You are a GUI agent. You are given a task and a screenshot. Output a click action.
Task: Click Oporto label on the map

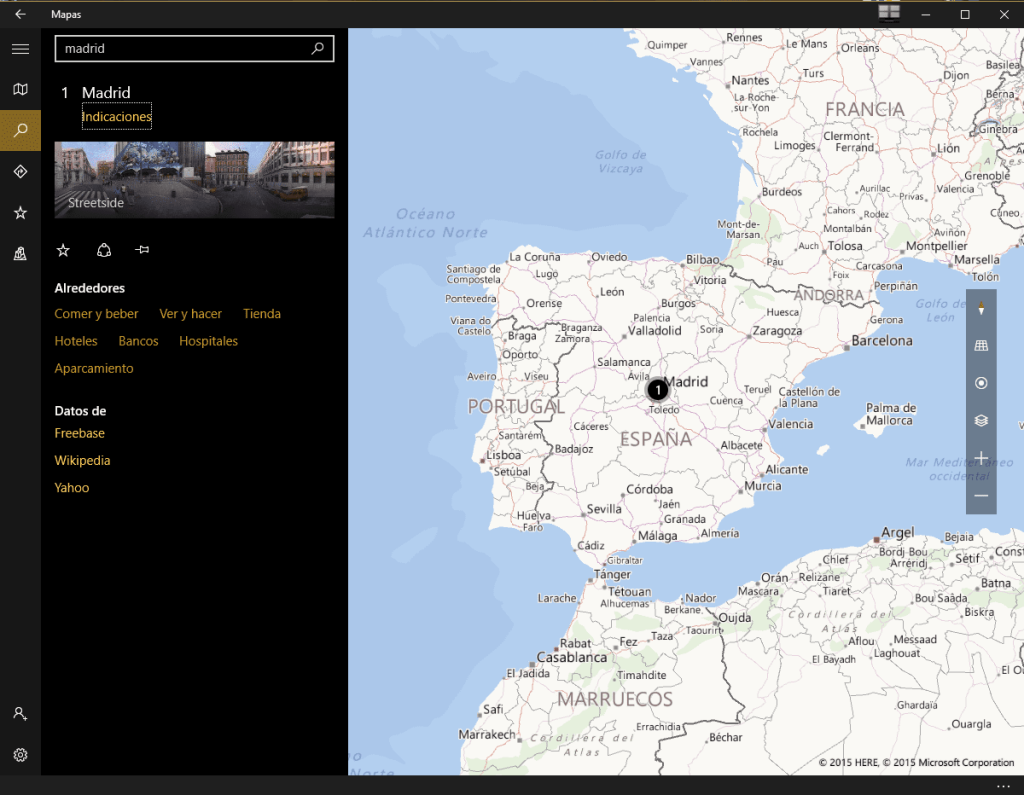pos(520,354)
